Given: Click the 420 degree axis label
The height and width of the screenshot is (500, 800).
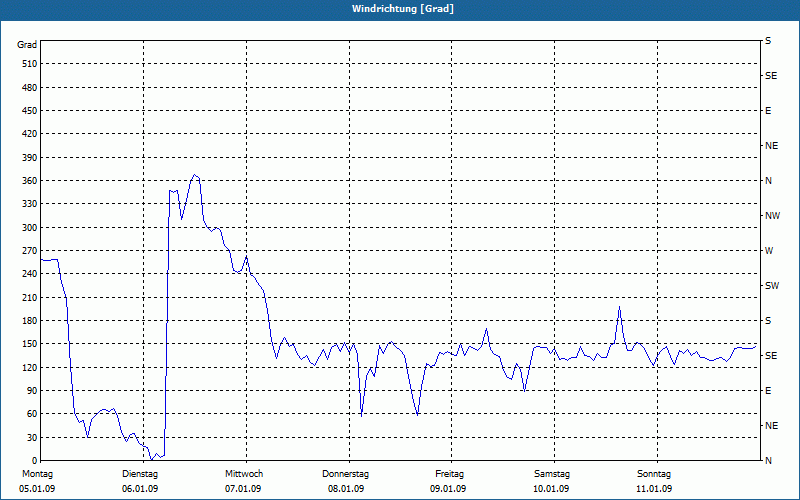Looking at the screenshot, I should coord(30,134).
